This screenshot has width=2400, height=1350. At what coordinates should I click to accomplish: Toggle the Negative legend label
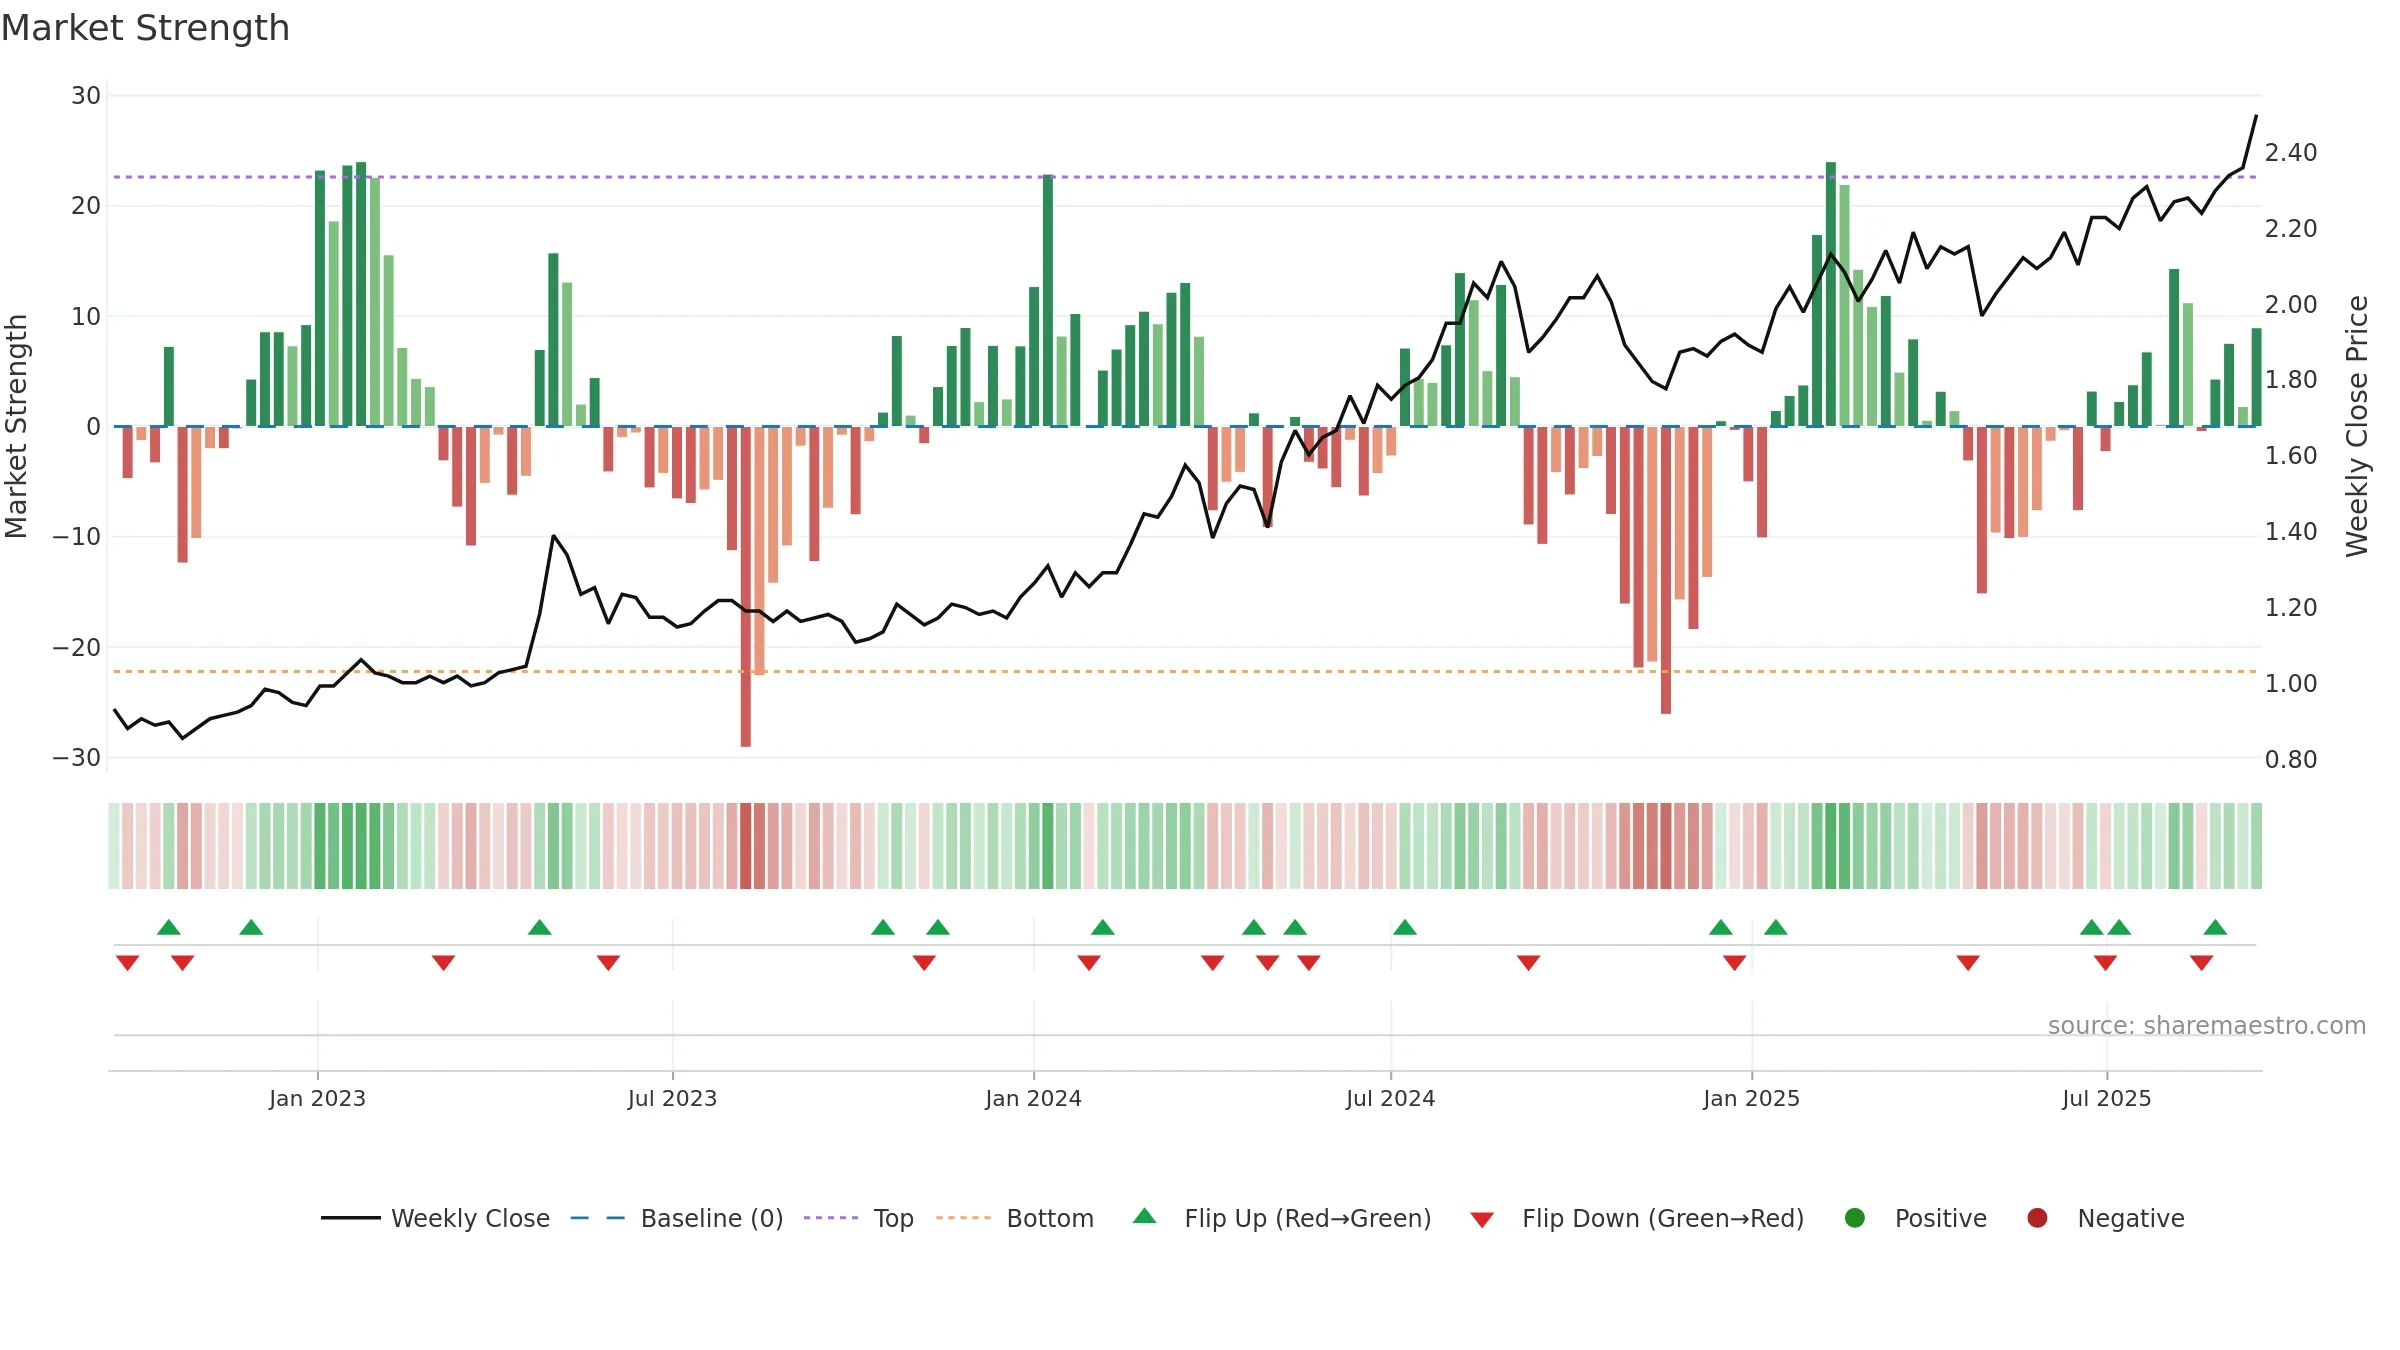point(2131,1219)
